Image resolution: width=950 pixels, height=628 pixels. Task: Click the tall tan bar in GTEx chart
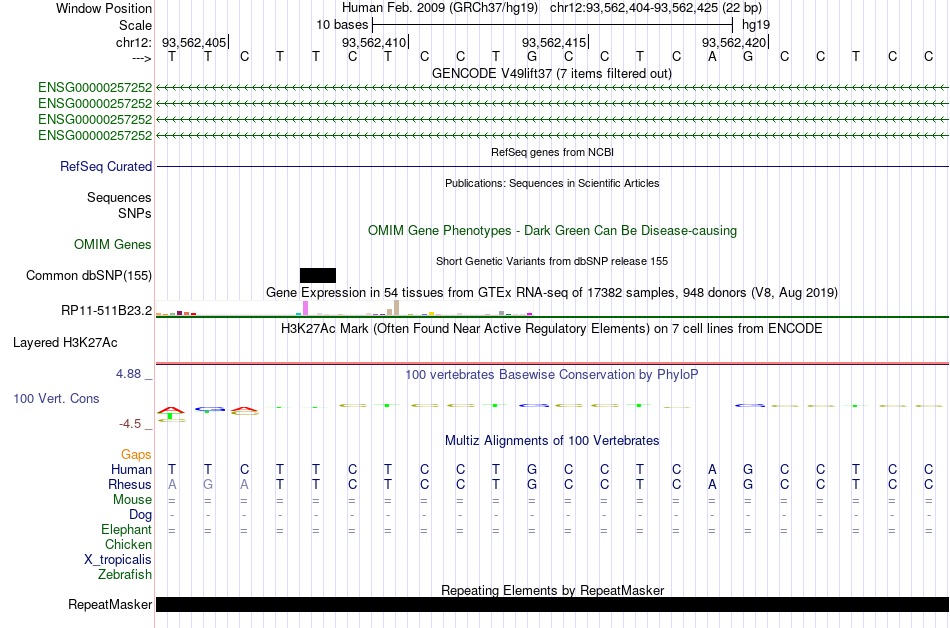396,308
